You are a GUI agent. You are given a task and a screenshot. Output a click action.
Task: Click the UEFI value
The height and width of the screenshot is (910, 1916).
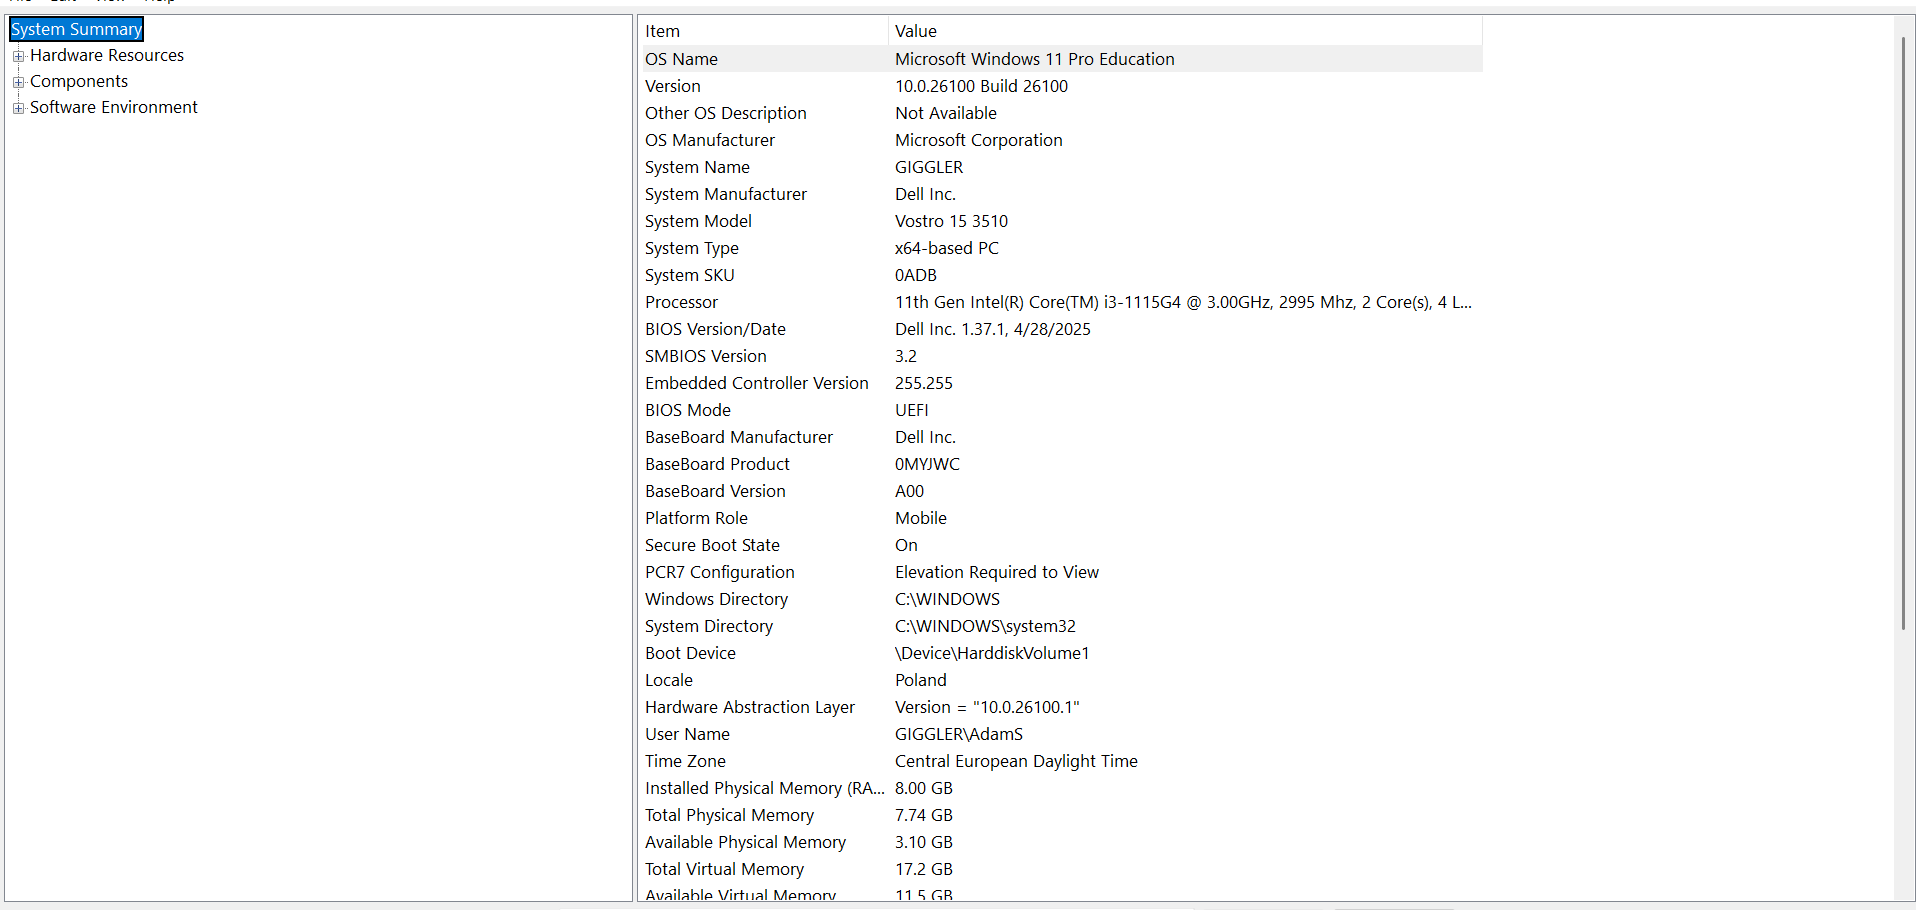(912, 410)
